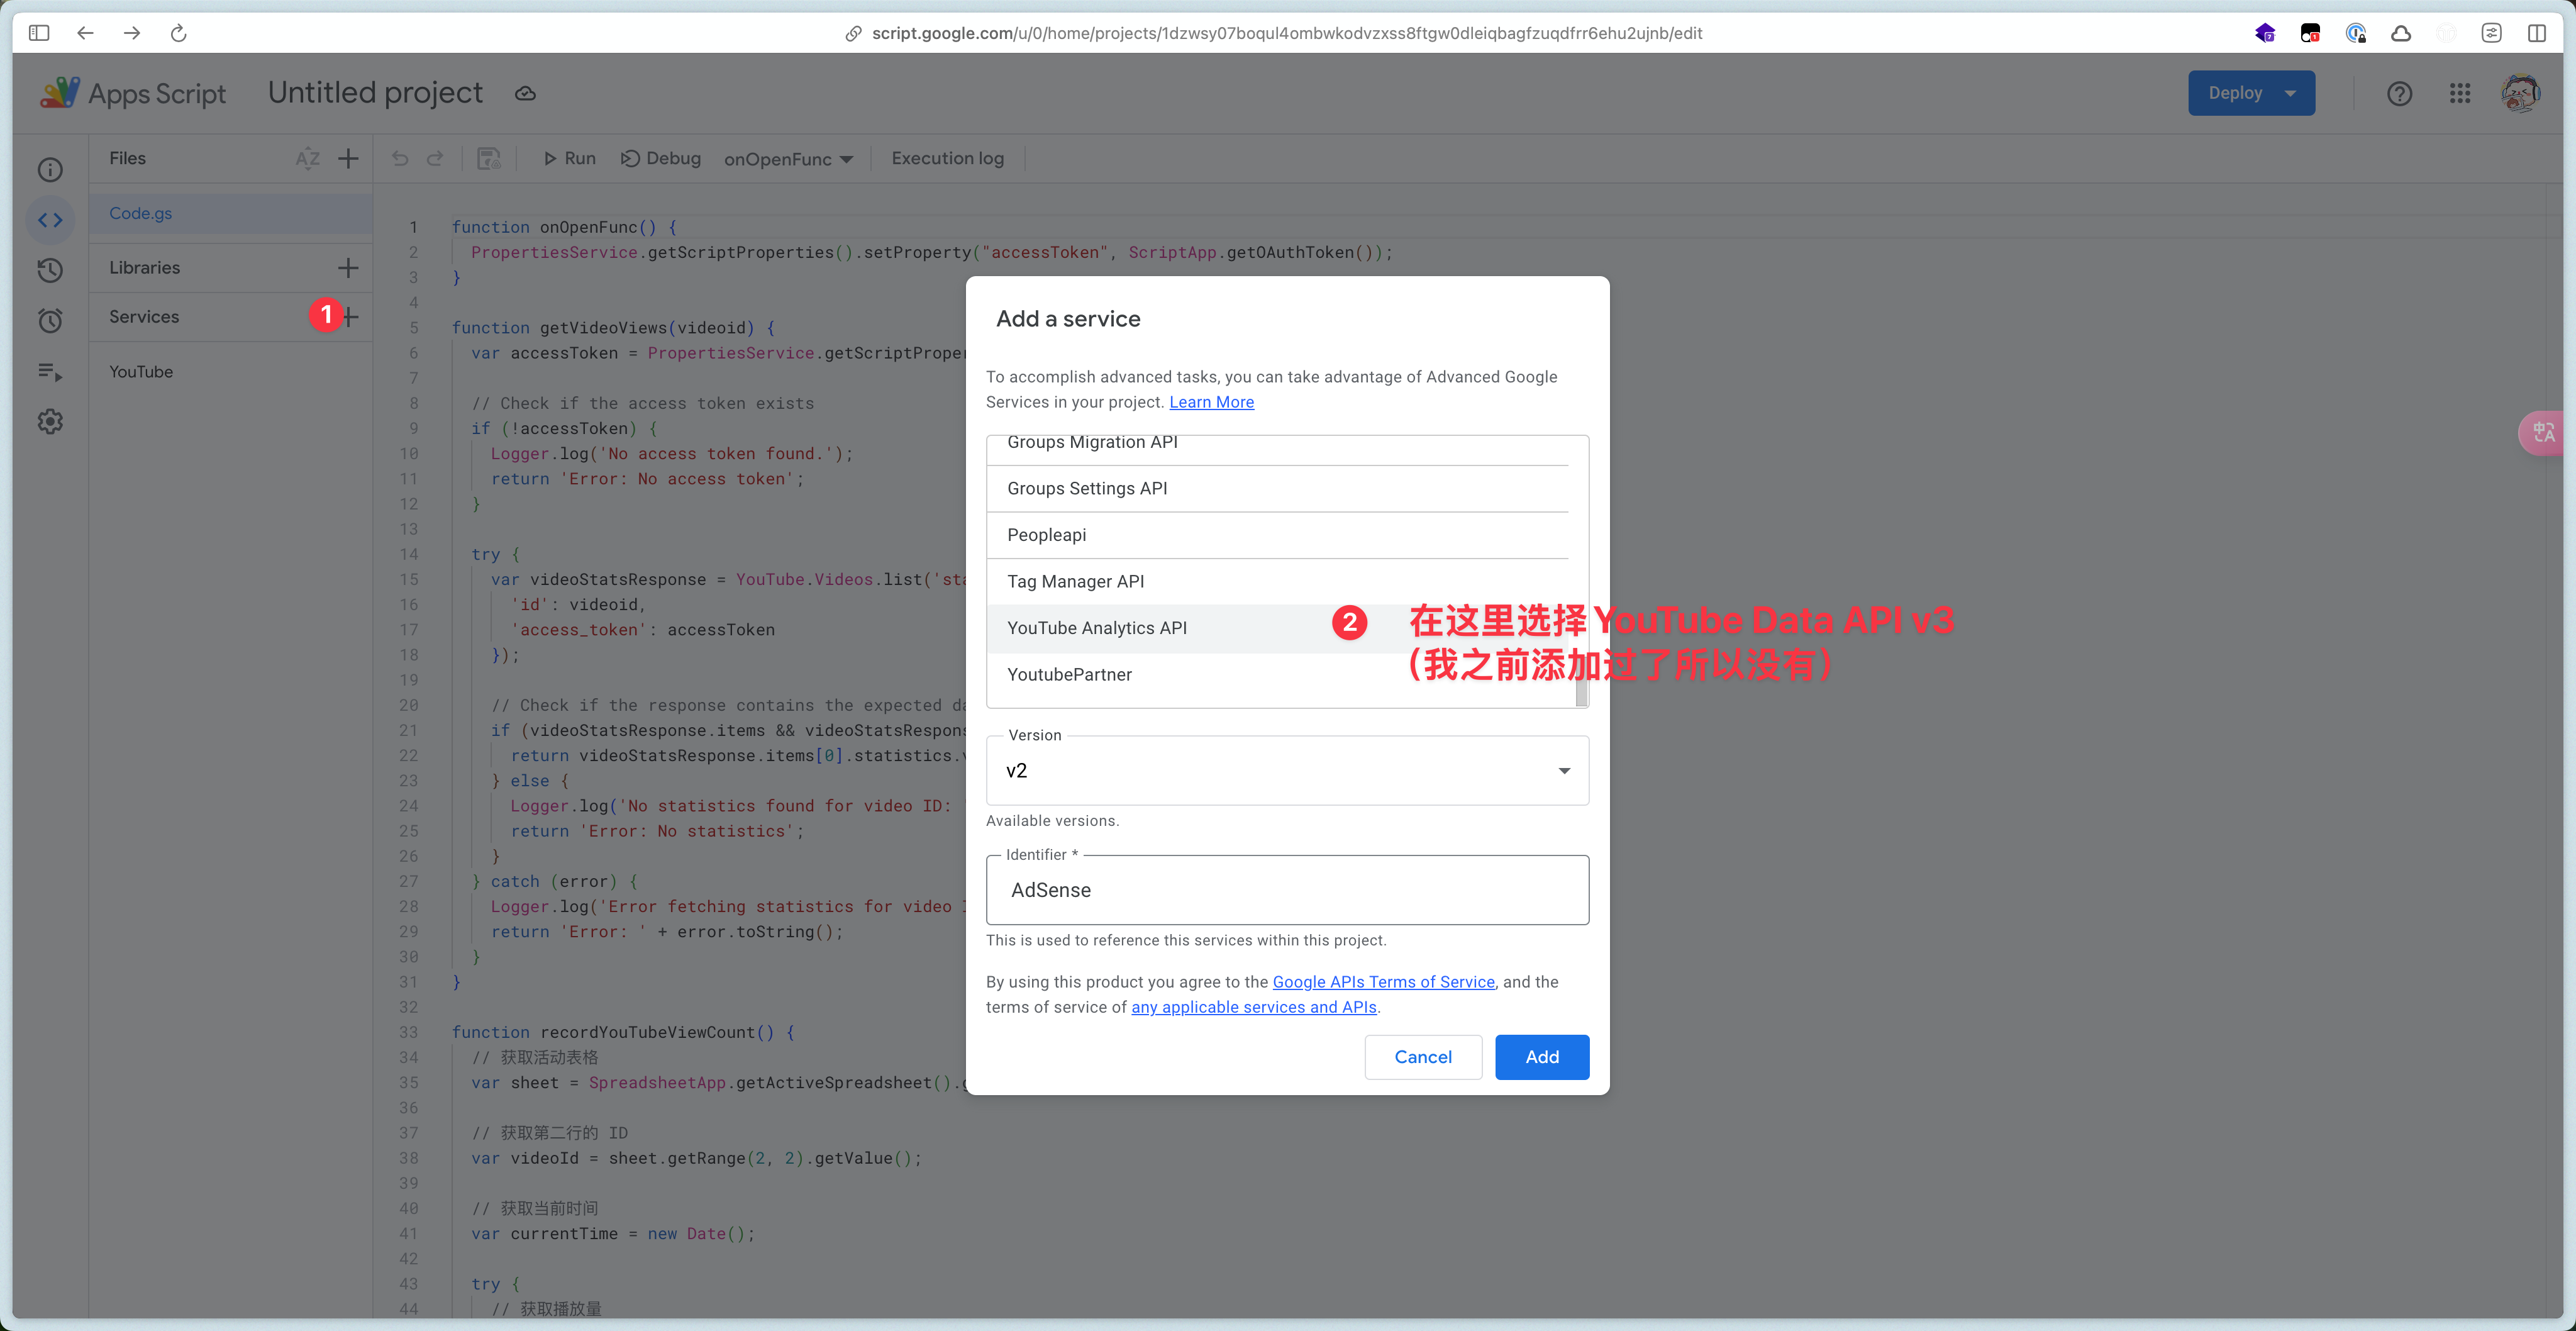This screenshot has height=1331, width=2576.
Task: Open Project Settings gear icon
Action: (x=50, y=422)
